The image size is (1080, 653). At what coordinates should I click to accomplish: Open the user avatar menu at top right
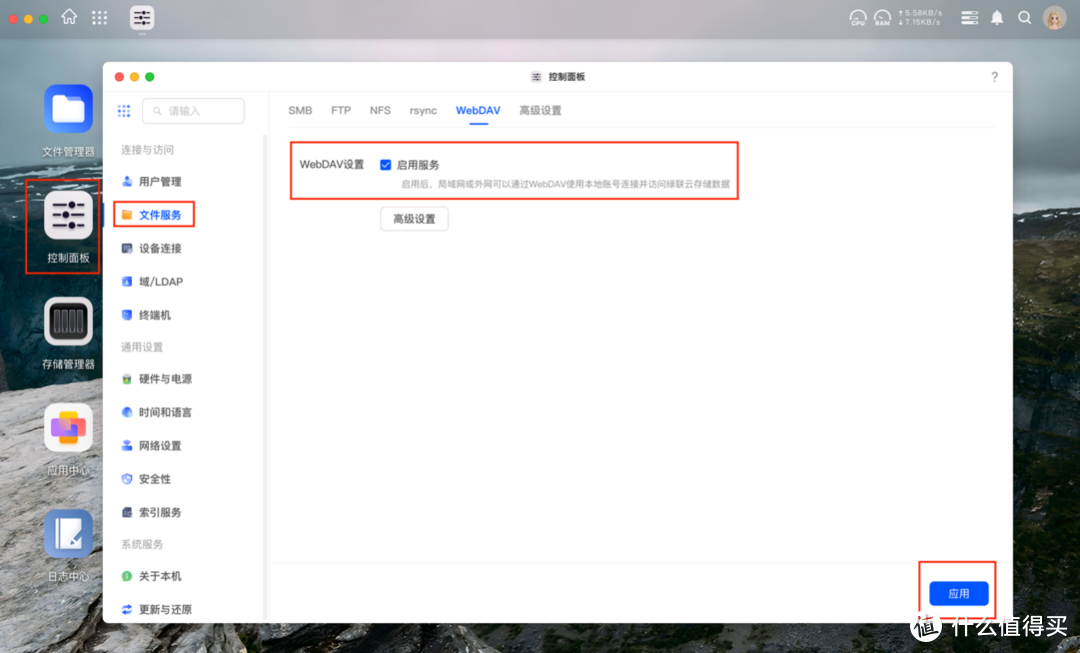coord(1054,17)
